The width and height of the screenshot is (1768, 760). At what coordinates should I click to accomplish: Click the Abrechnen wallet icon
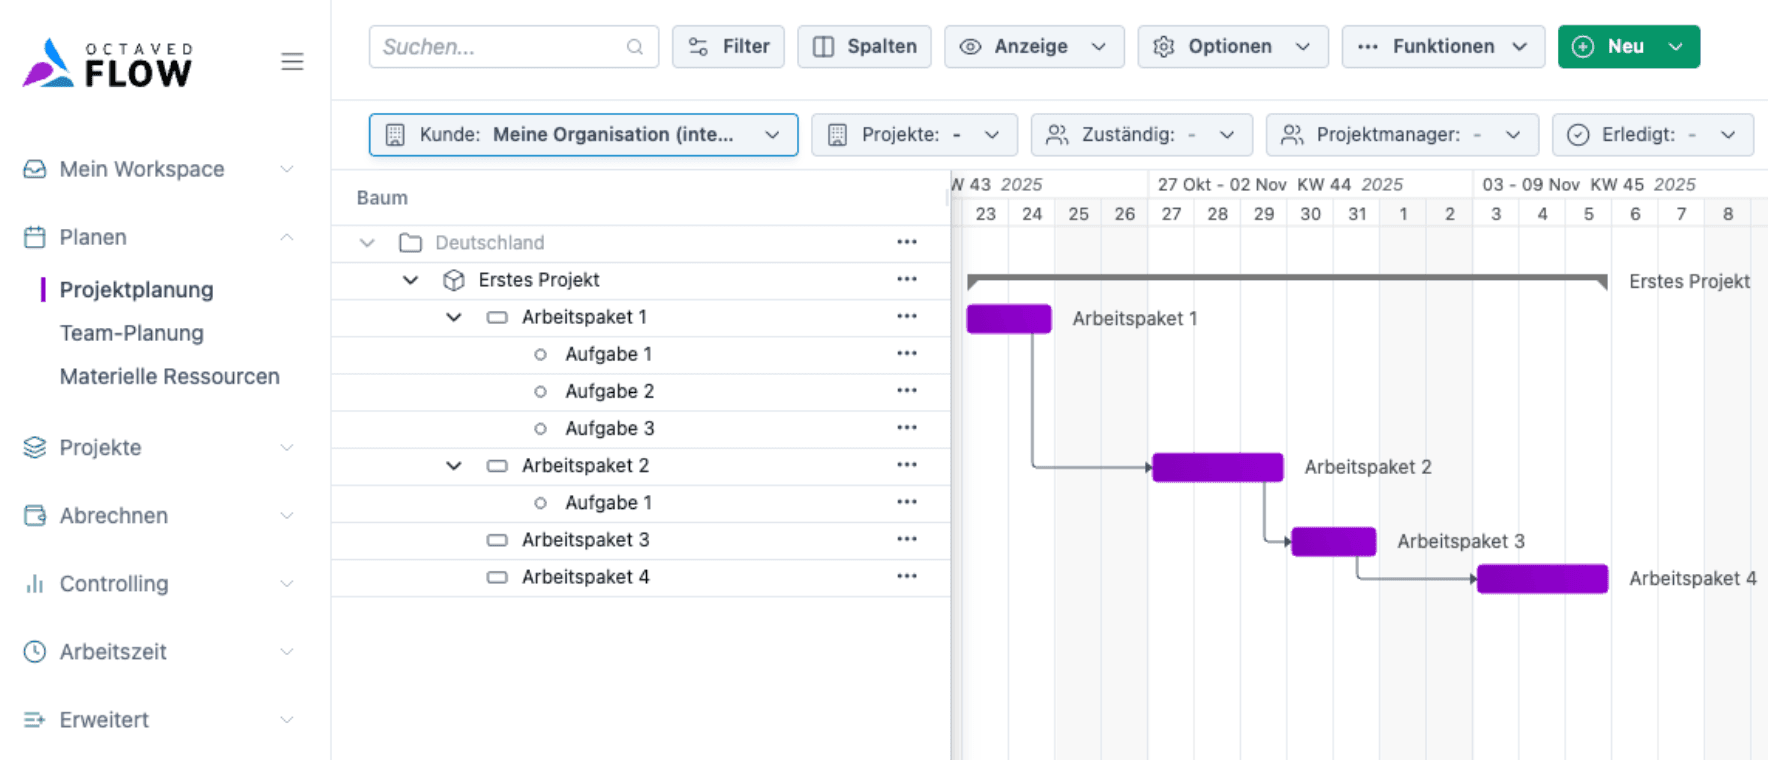(35, 515)
